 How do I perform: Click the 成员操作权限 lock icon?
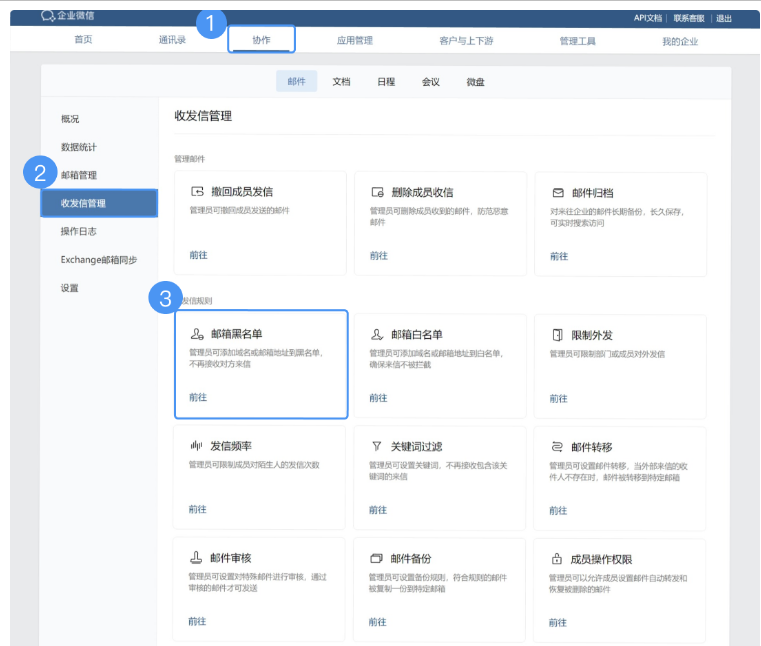pyautogui.click(x=557, y=558)
